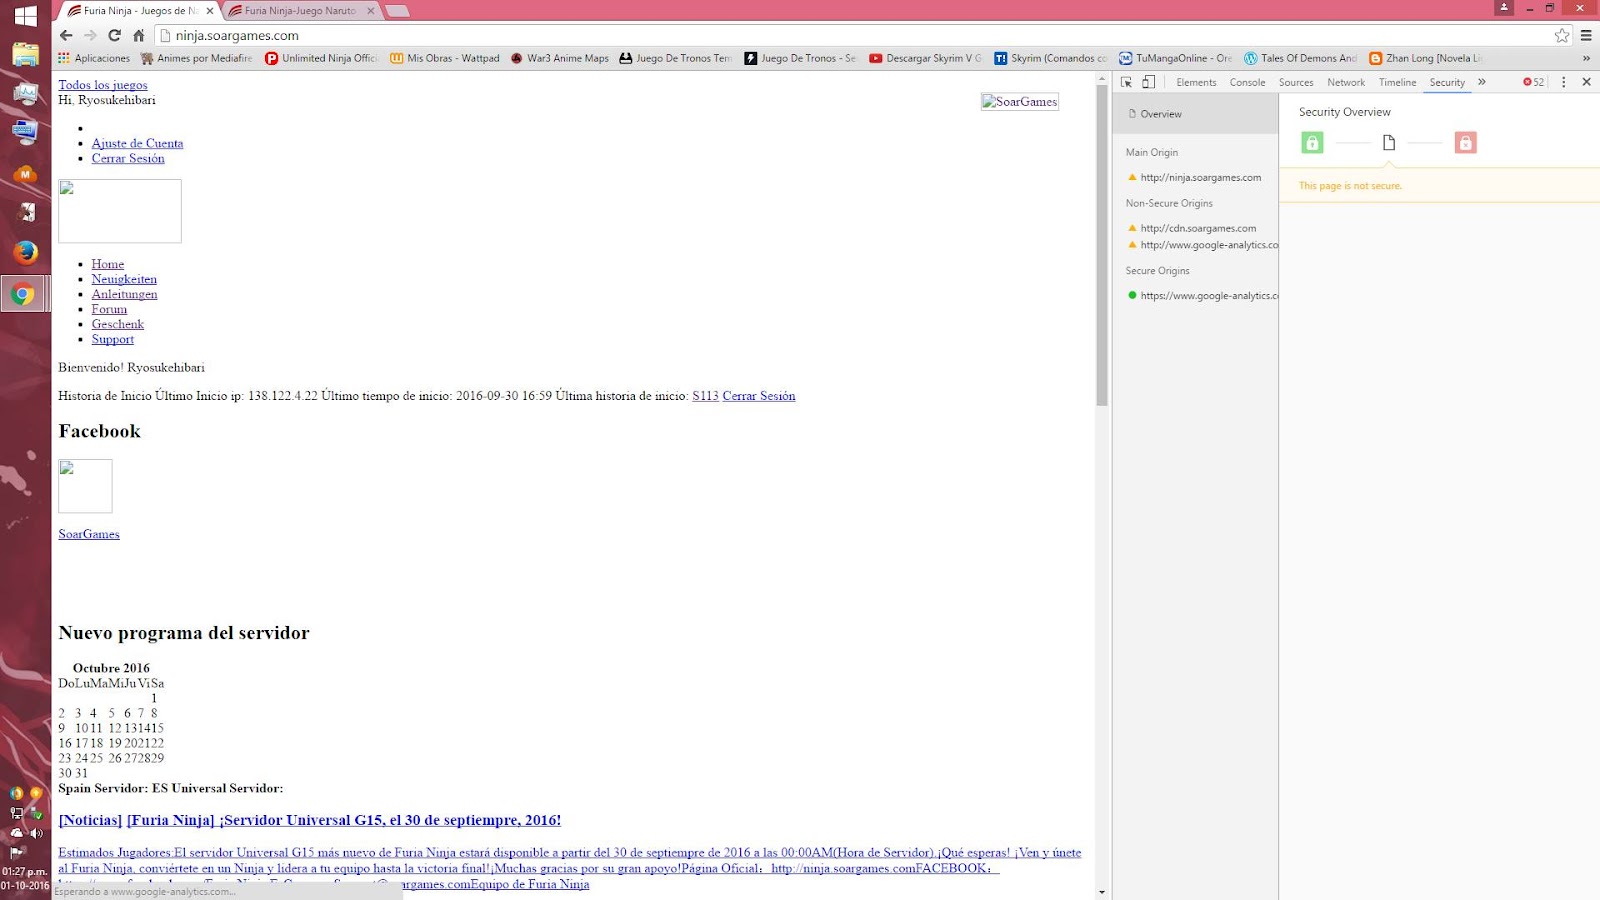Open the S113 server history link
This screenshot has width=1600, height=900.
tap(705, 396)
